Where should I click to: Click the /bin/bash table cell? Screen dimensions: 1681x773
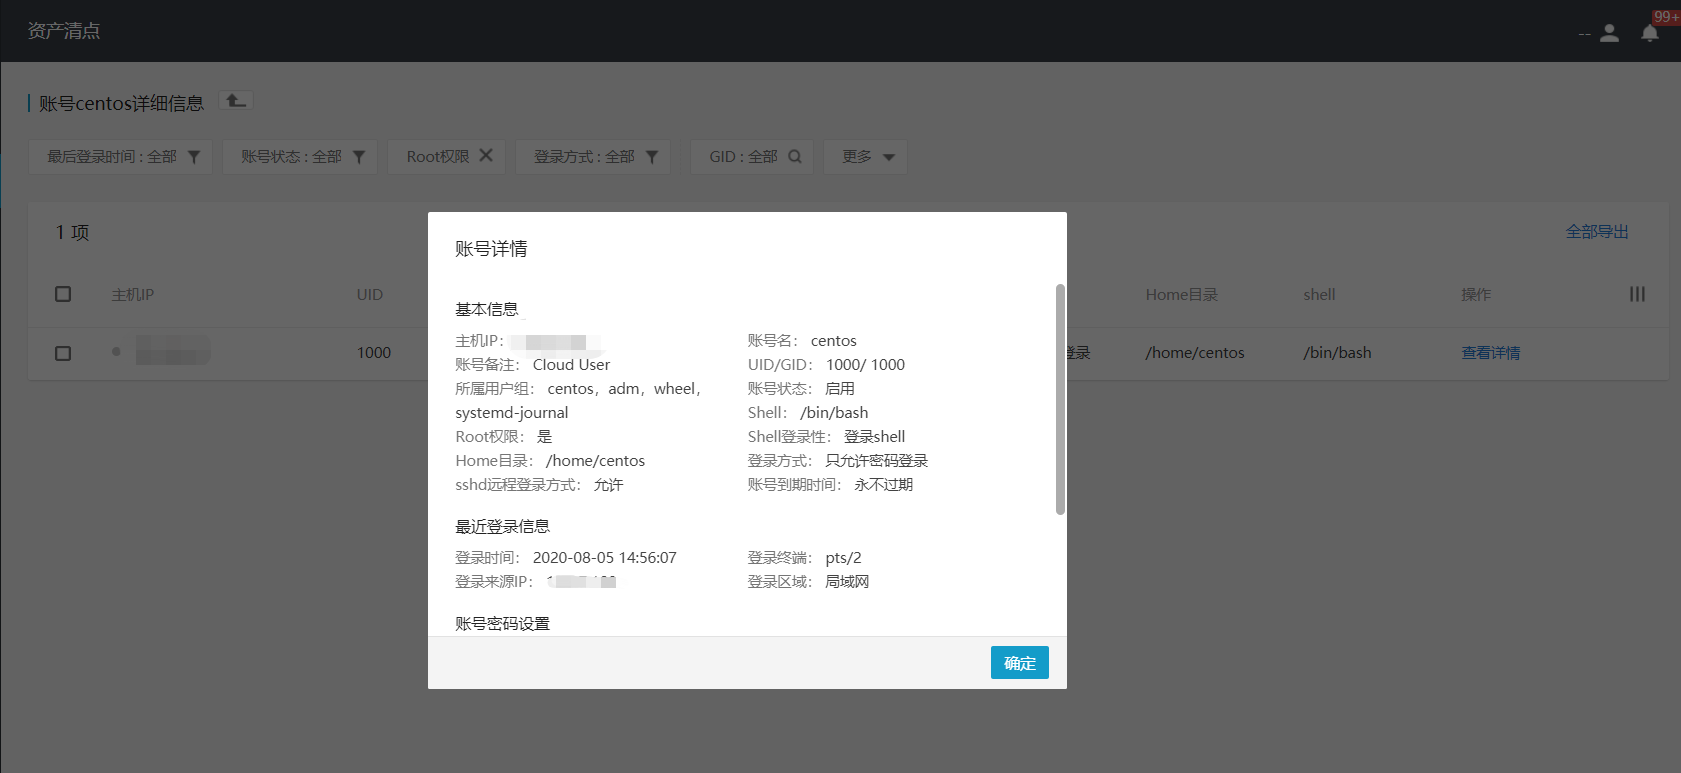click(1337, 353)
